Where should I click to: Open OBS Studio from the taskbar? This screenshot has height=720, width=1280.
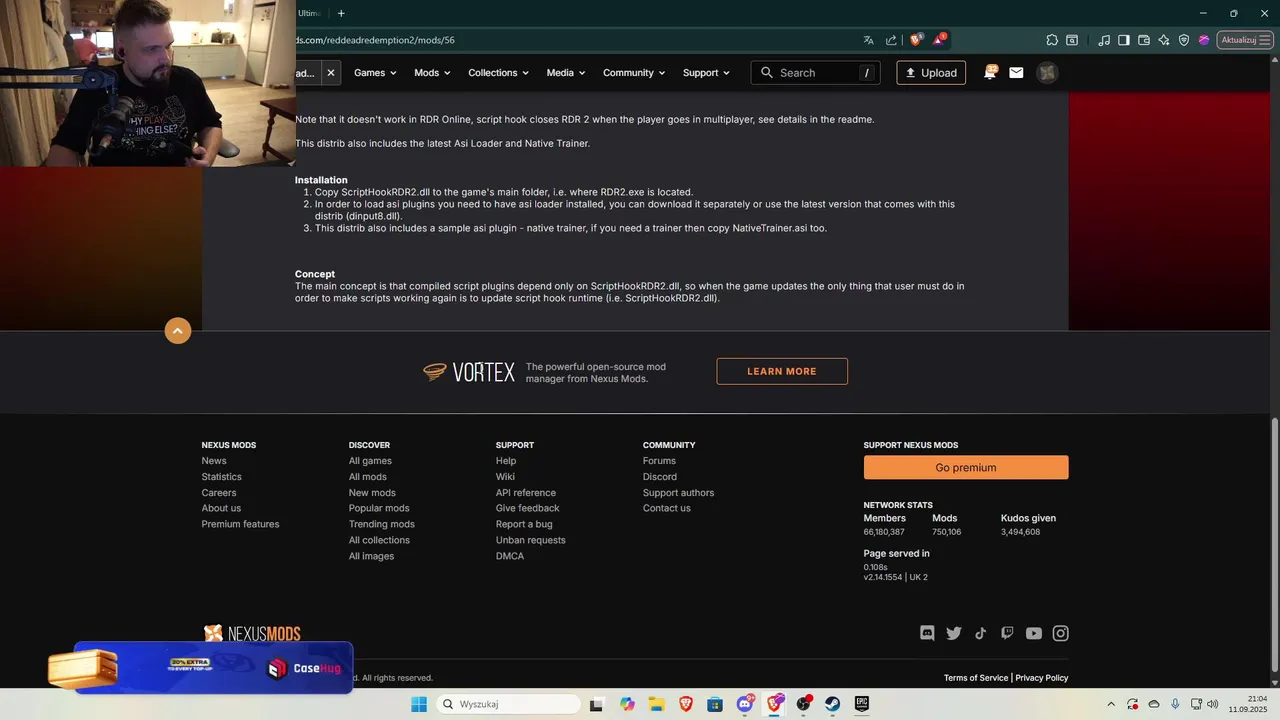pyautogui.click(x=803, y=704)
